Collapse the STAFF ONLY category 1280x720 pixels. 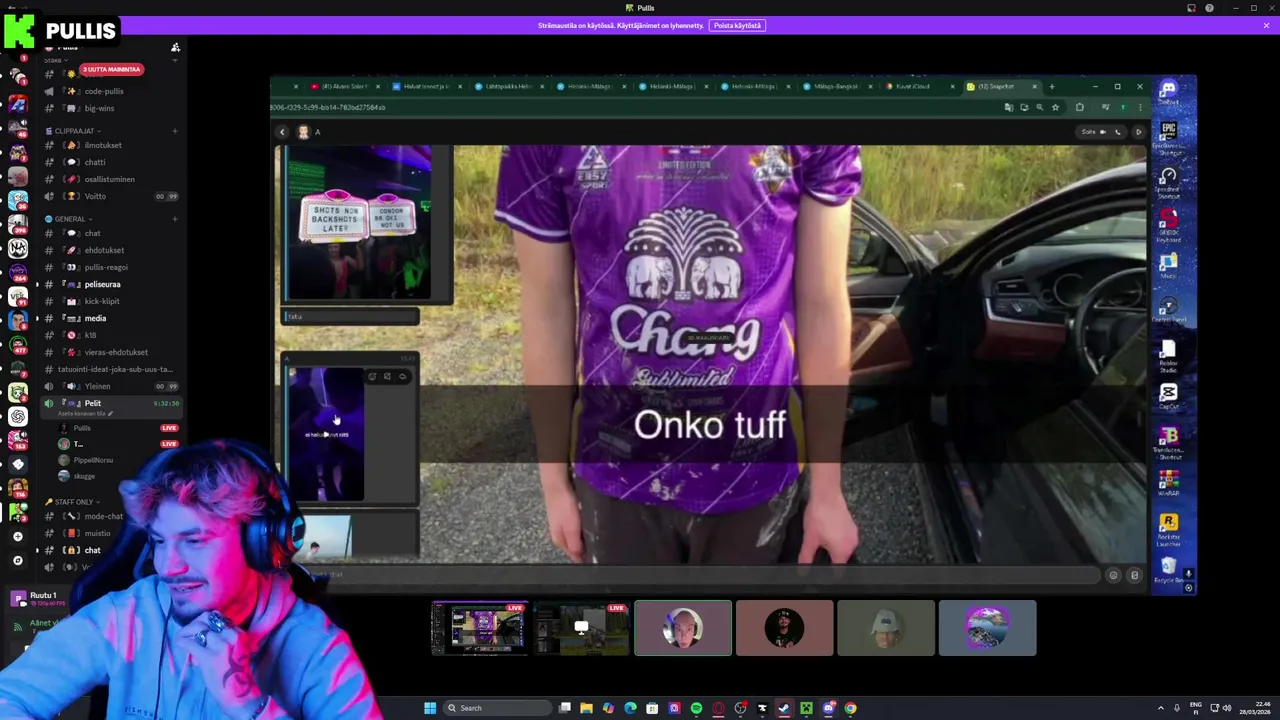(70, 502)
